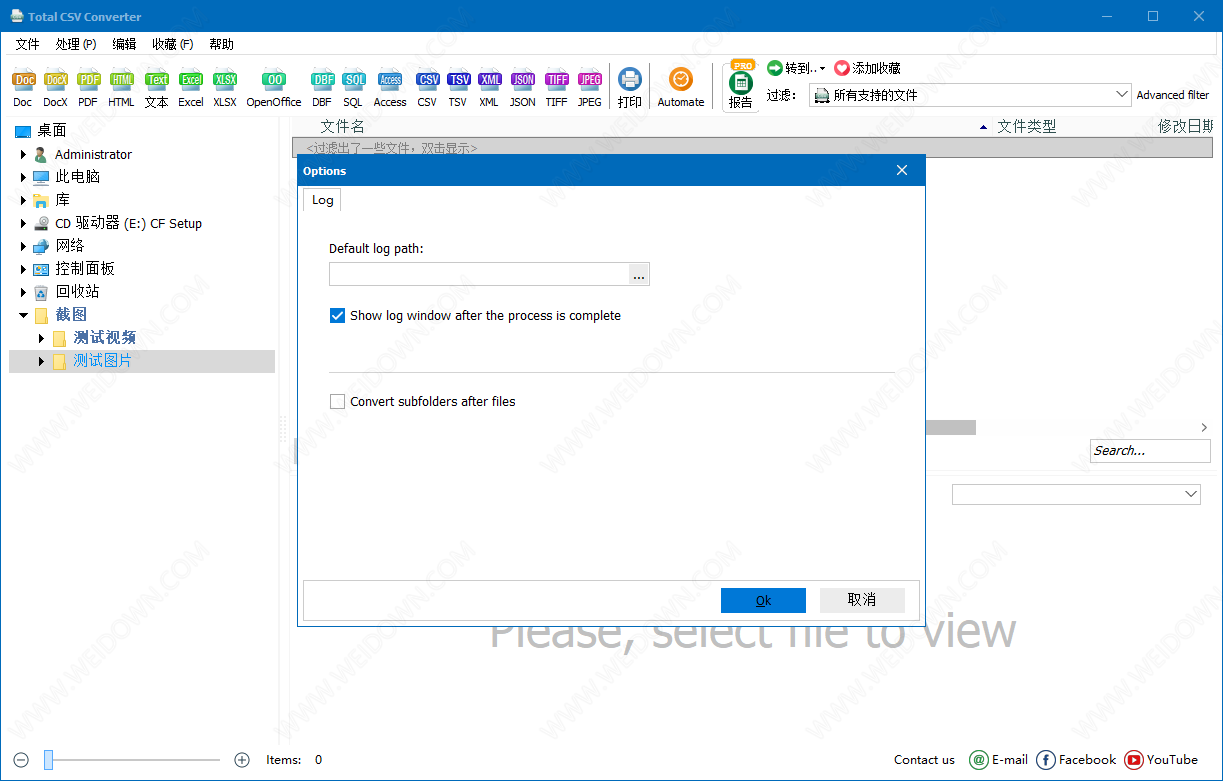Open the 编辑 menu

pyautogui.click(x=124, y=44)
